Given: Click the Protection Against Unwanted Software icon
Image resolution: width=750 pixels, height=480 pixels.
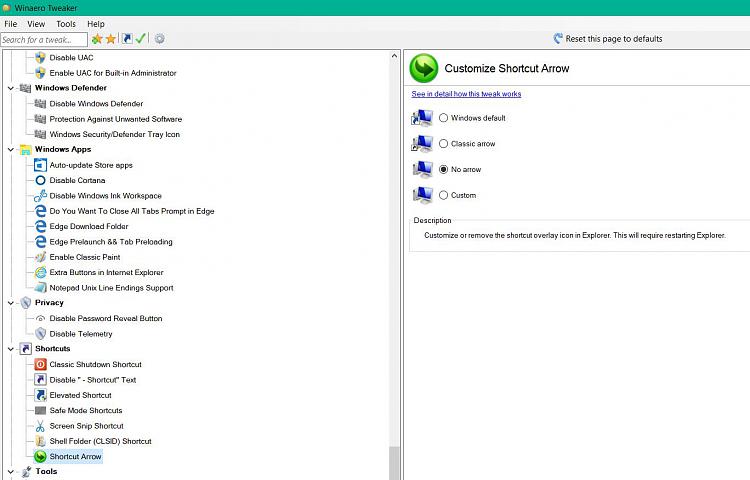Looking at the screenshot, I should (x=40, y=119).
